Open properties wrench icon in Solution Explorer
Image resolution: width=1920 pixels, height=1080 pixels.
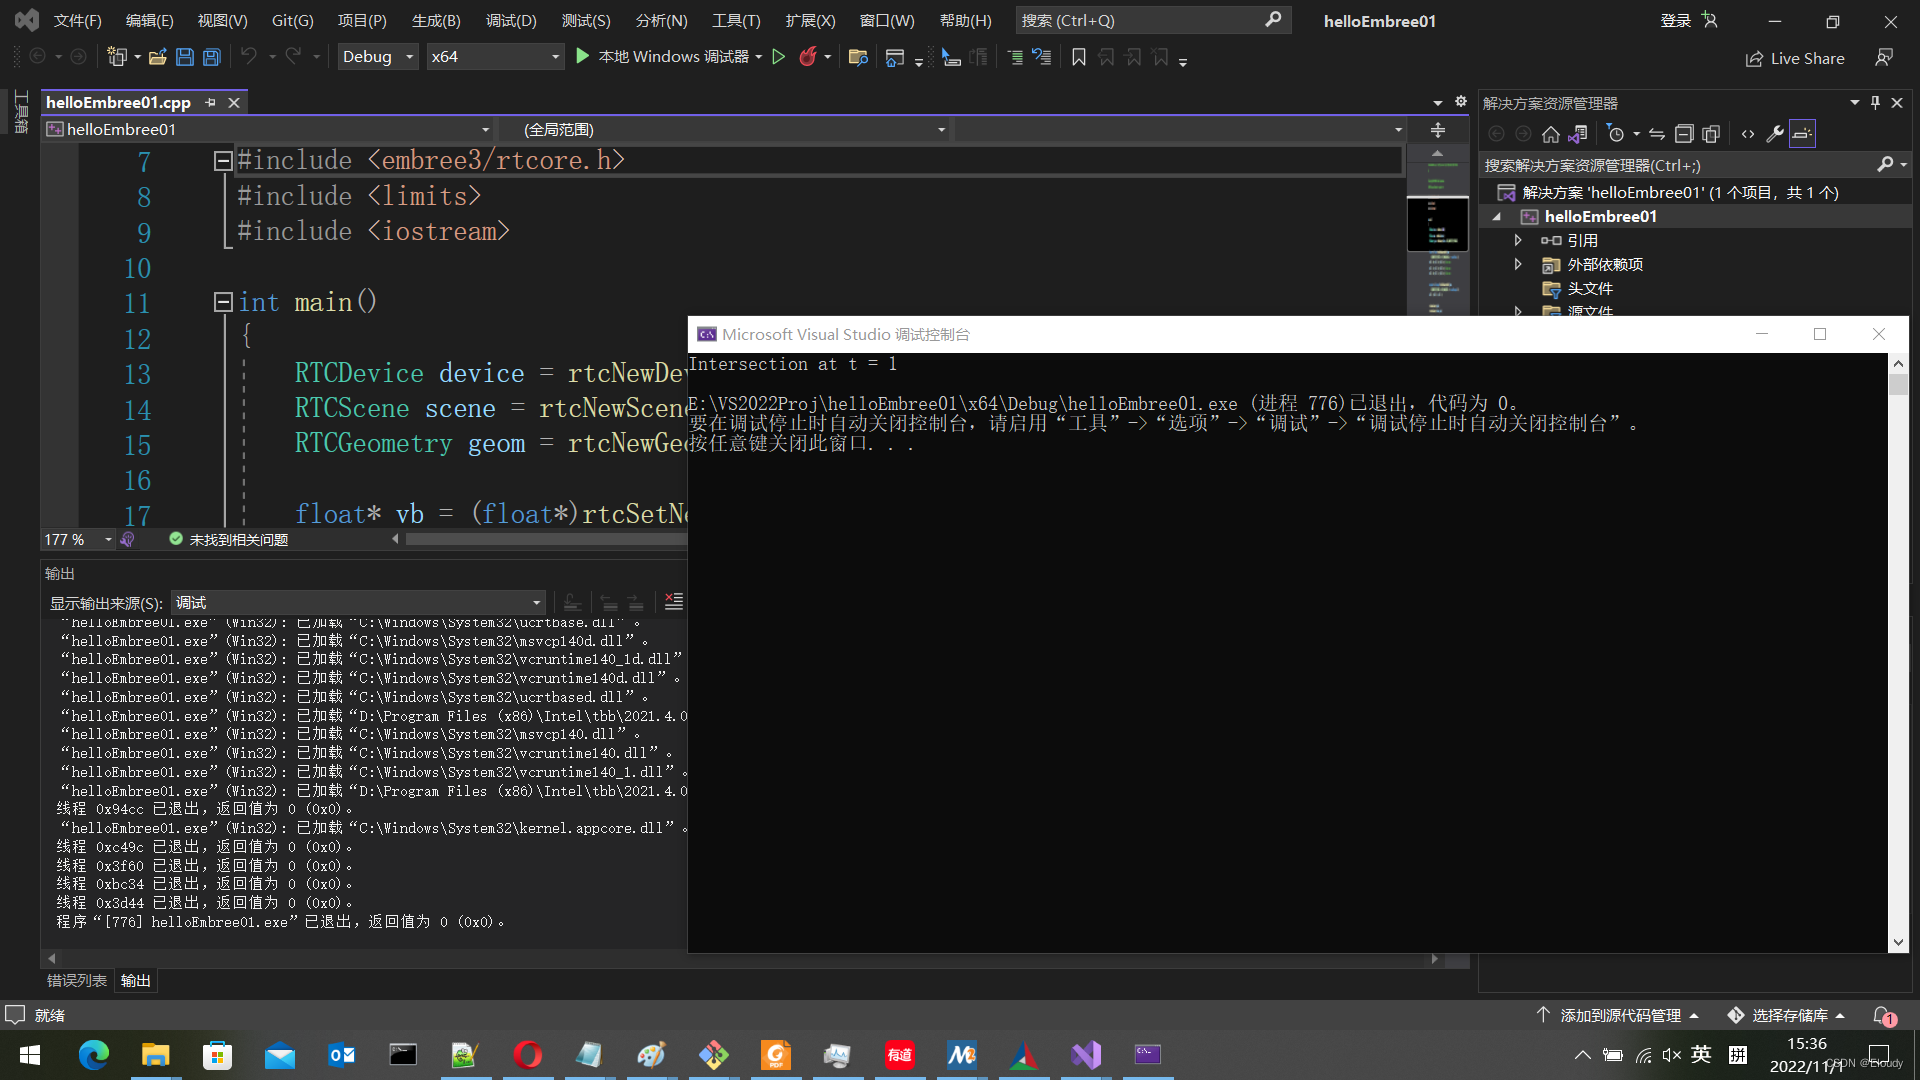click(x=1775, y=134)
